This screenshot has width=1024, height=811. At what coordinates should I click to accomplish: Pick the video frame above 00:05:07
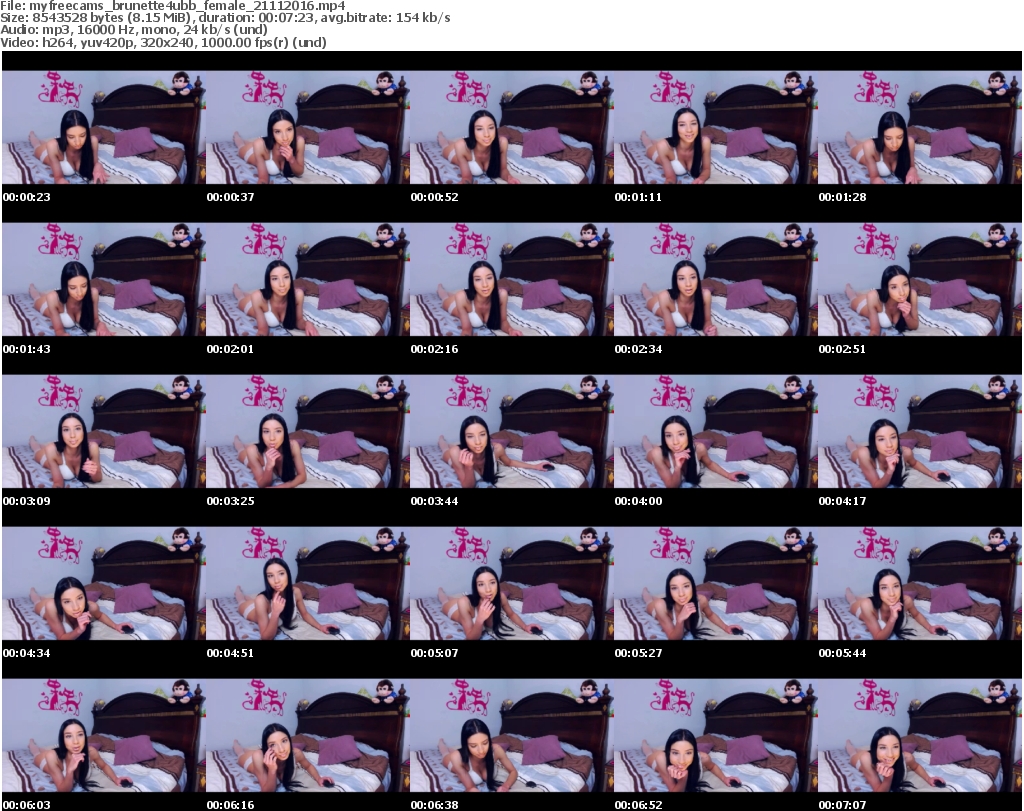511,584
